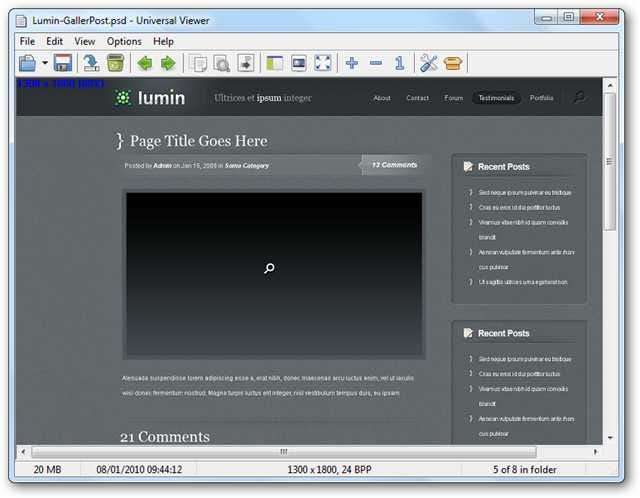This screenshot has width=640, height=498.
Task: Go to next file with green right arrow
Action: (167, 63)
